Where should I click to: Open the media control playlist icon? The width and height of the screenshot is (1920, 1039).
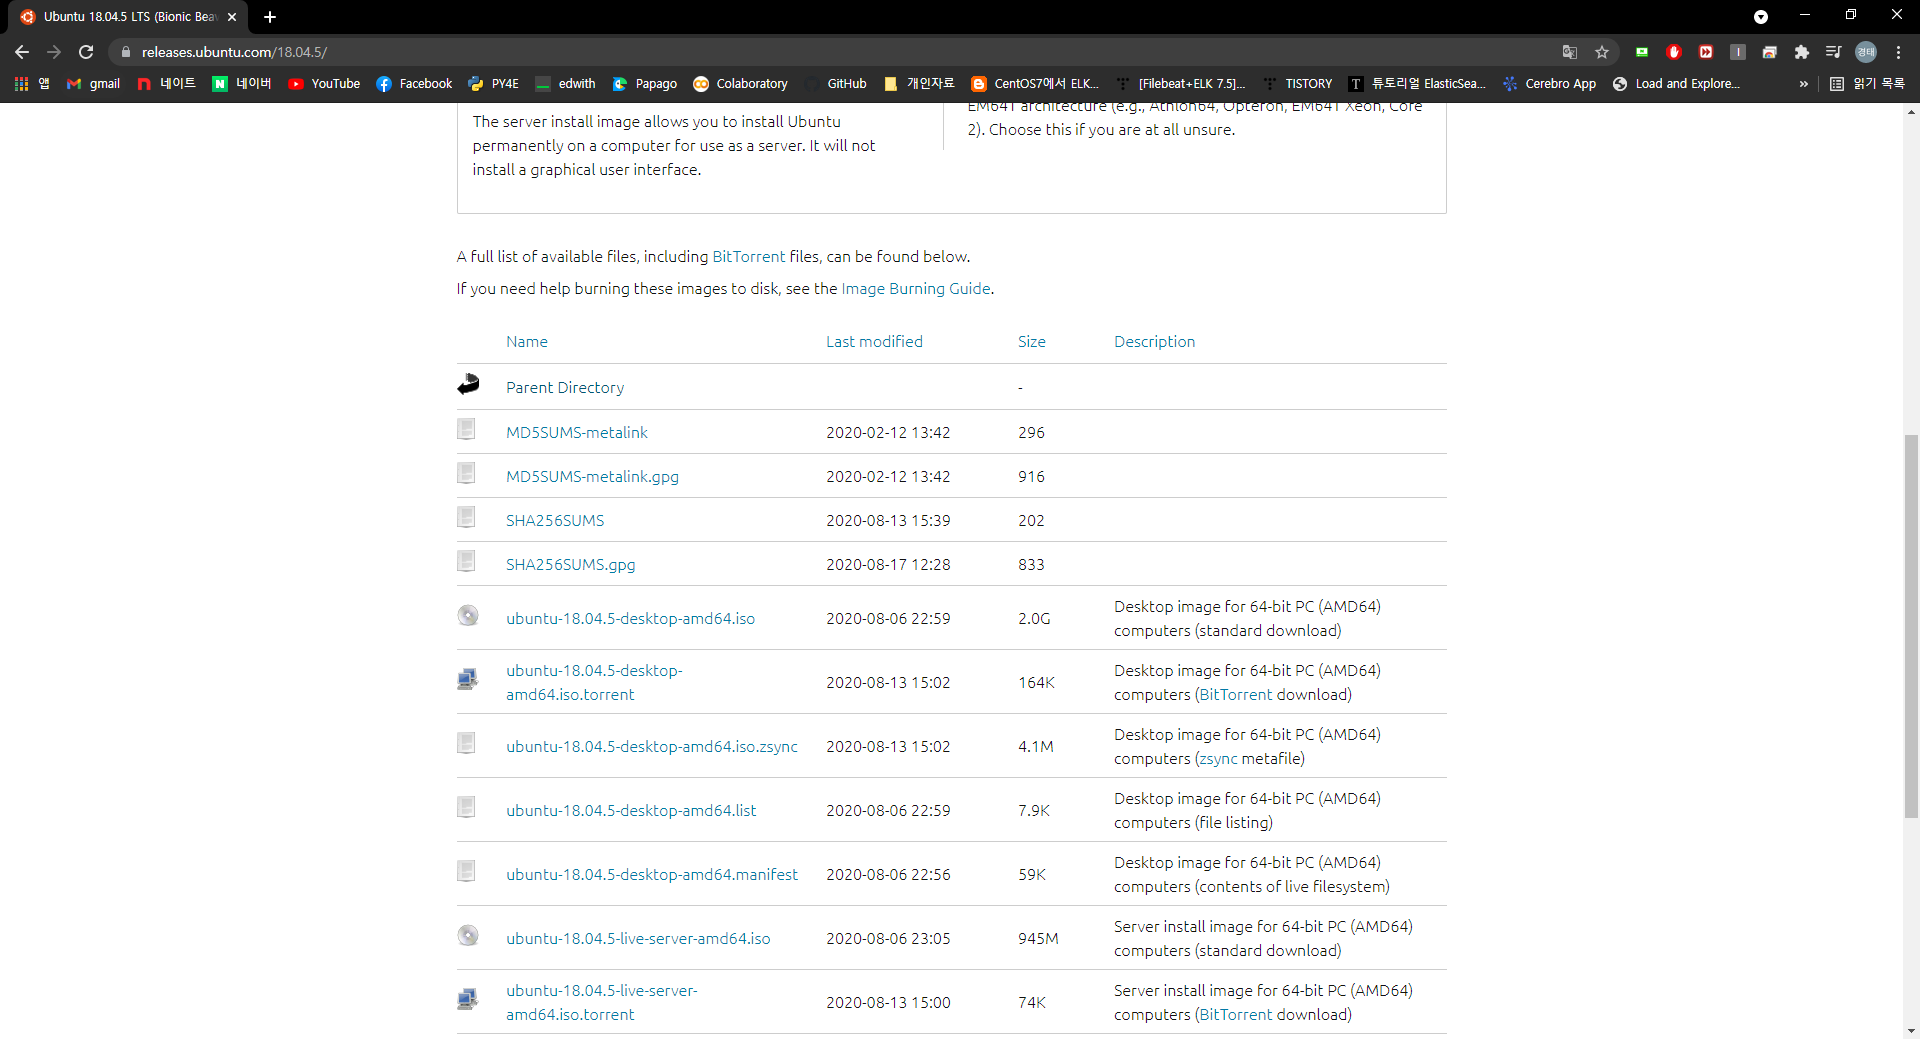coord(1834,52)
